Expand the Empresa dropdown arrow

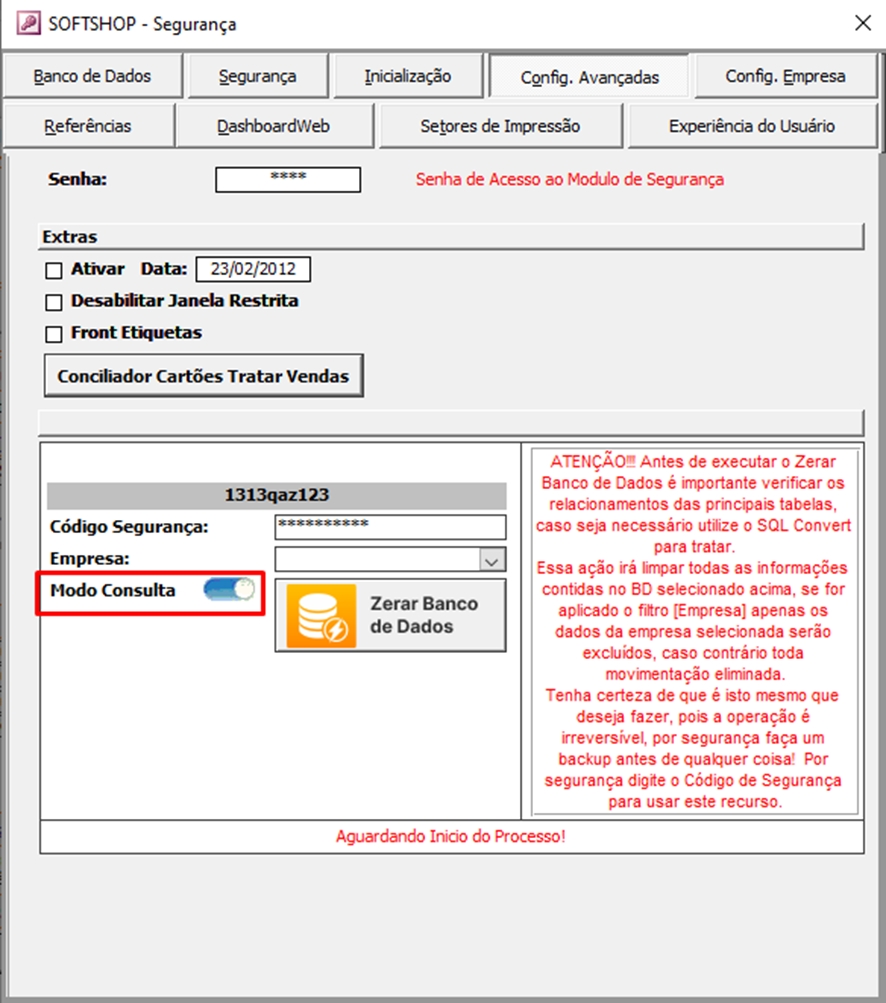pos(492,560)
